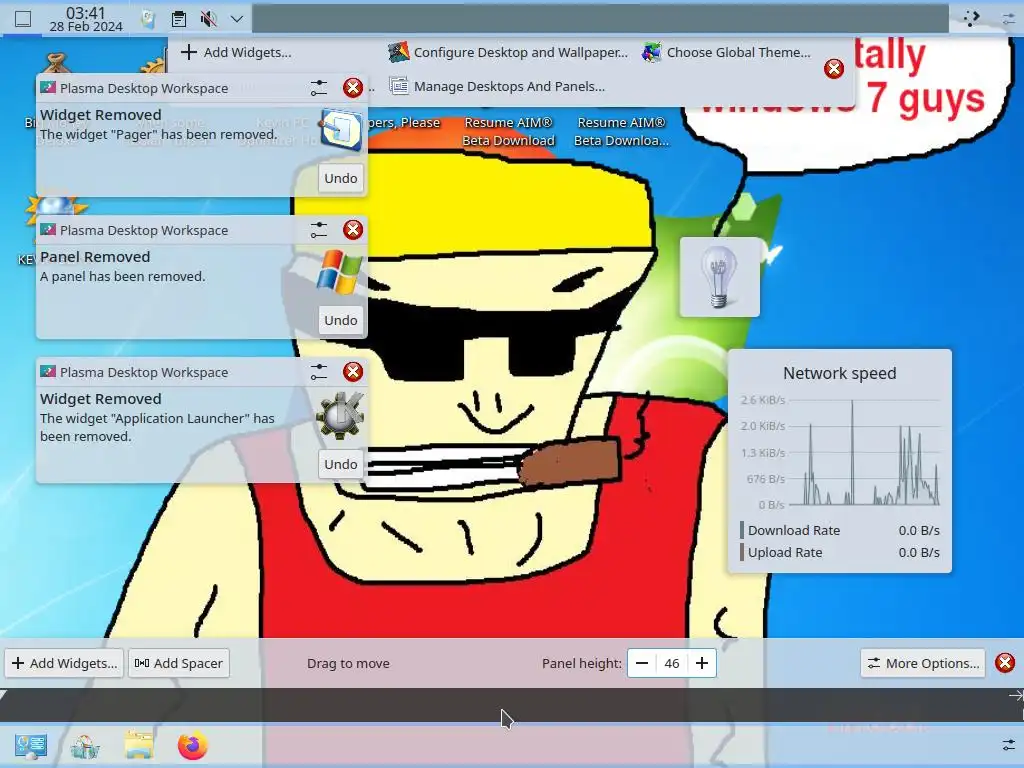1024x768 pixels.
Task: Dismiss the Pager Widget Removed notification
Action: pyautogui.click(x=353, y=88)
